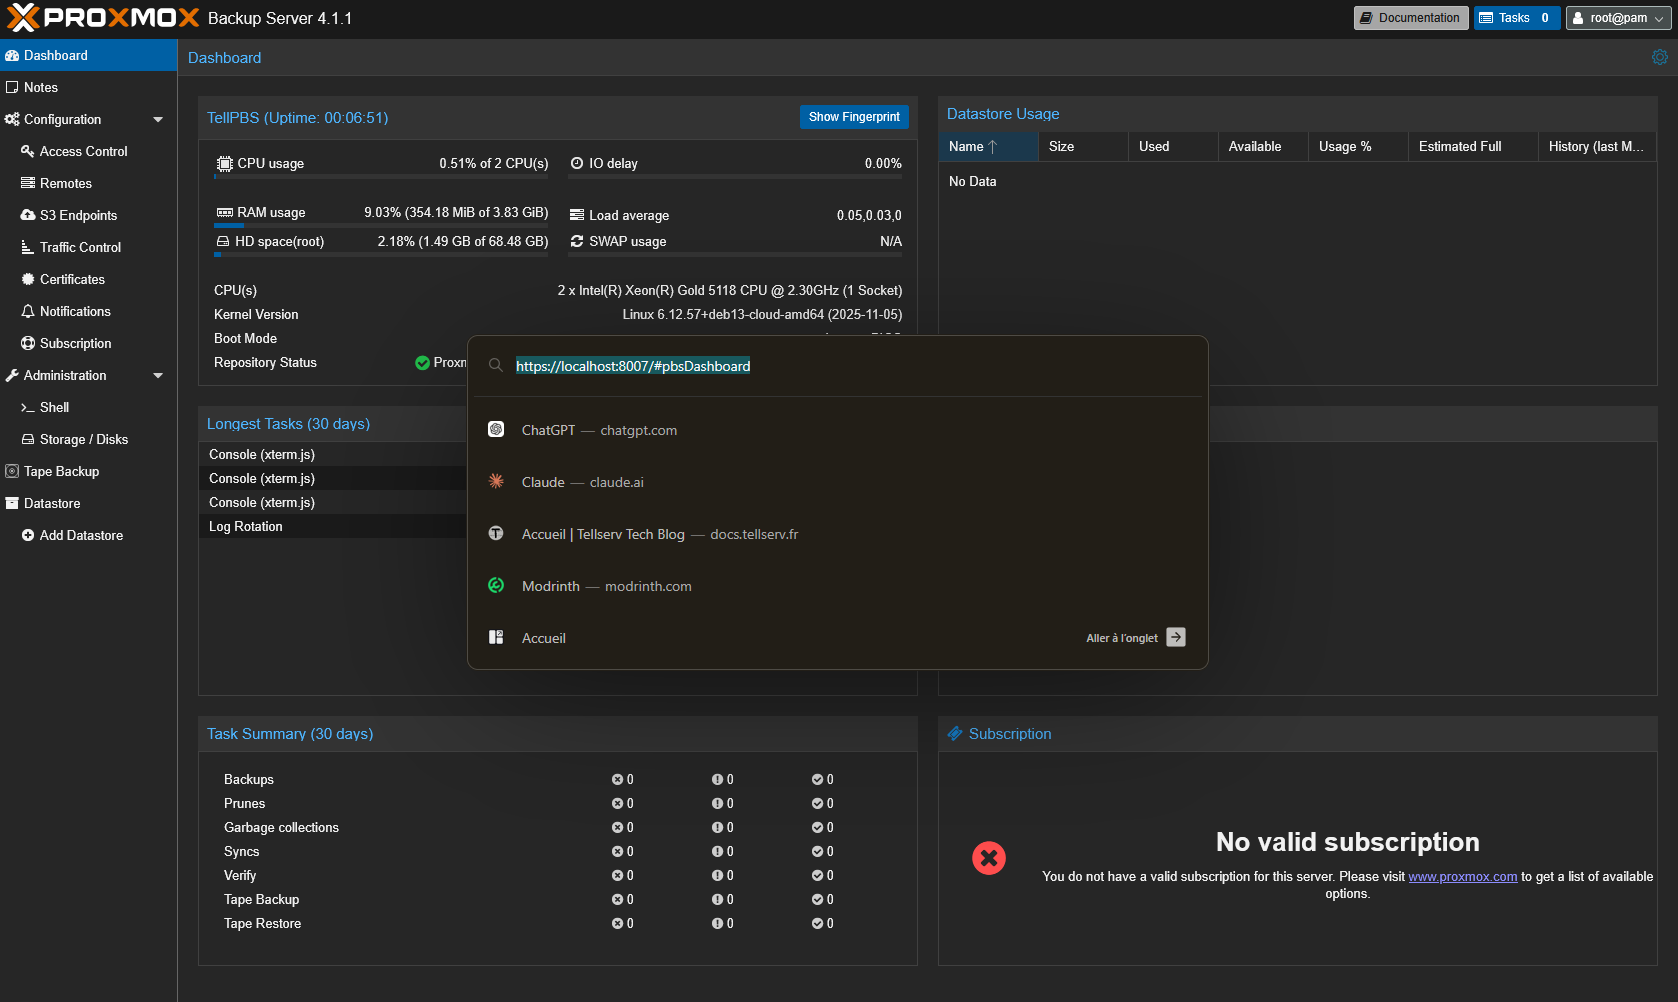Select Traffic Control in sidebar
The image size is (1678, 1002).
click(80, 247)
